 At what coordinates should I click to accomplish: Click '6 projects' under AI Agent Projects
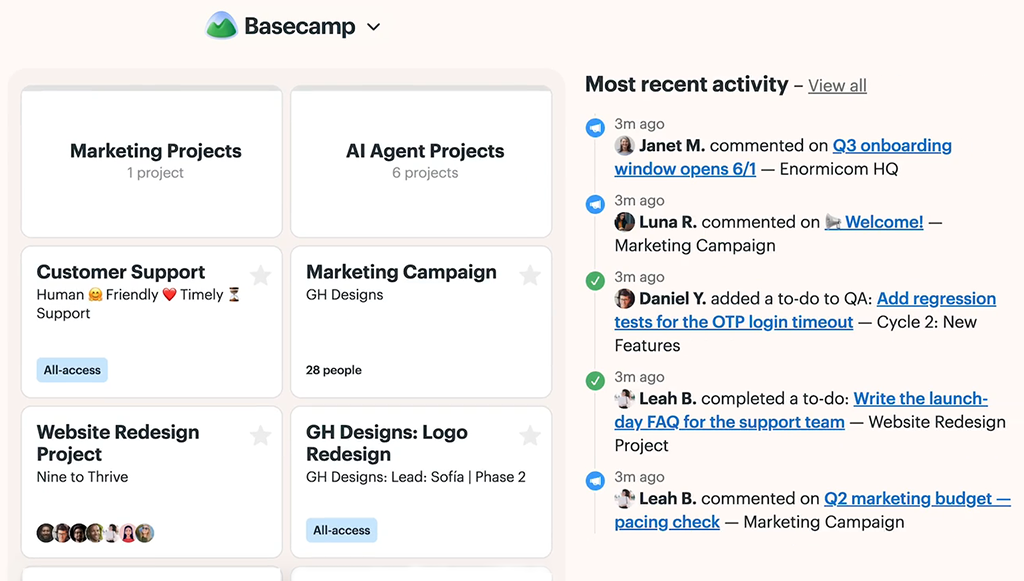tap(425, 172)
